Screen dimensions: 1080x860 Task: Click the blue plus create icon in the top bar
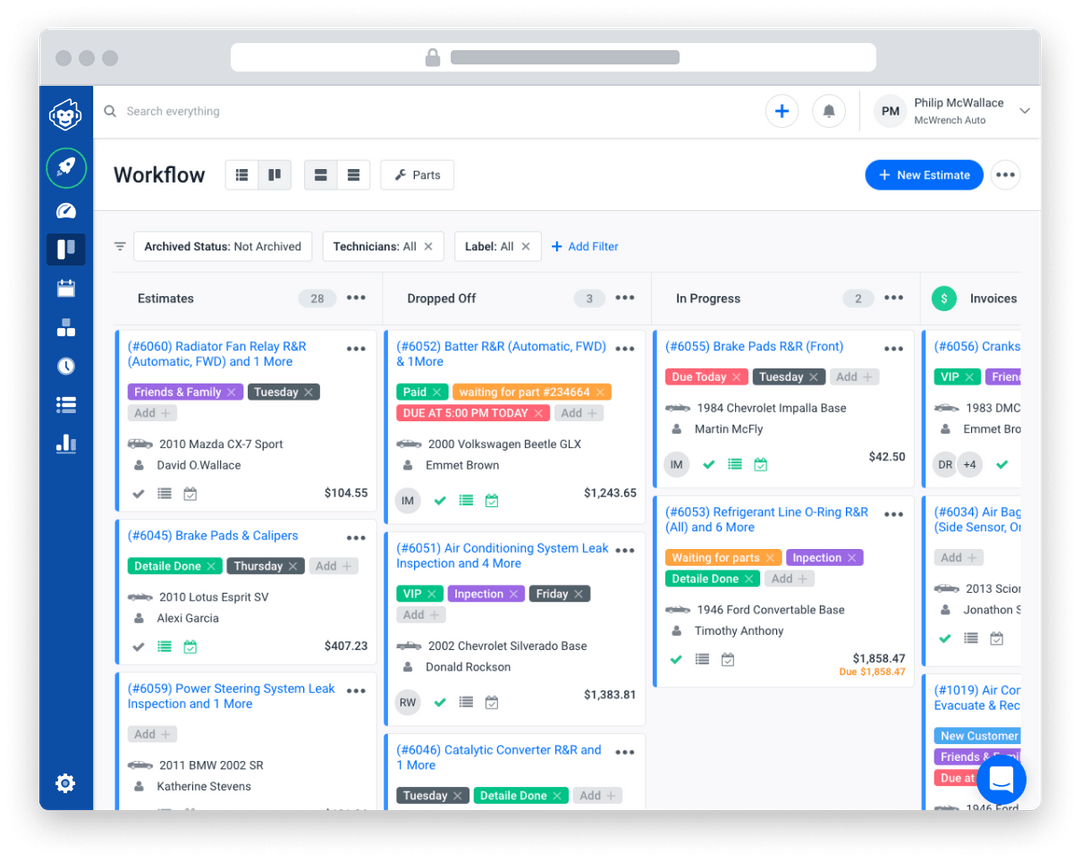point(781,110)
